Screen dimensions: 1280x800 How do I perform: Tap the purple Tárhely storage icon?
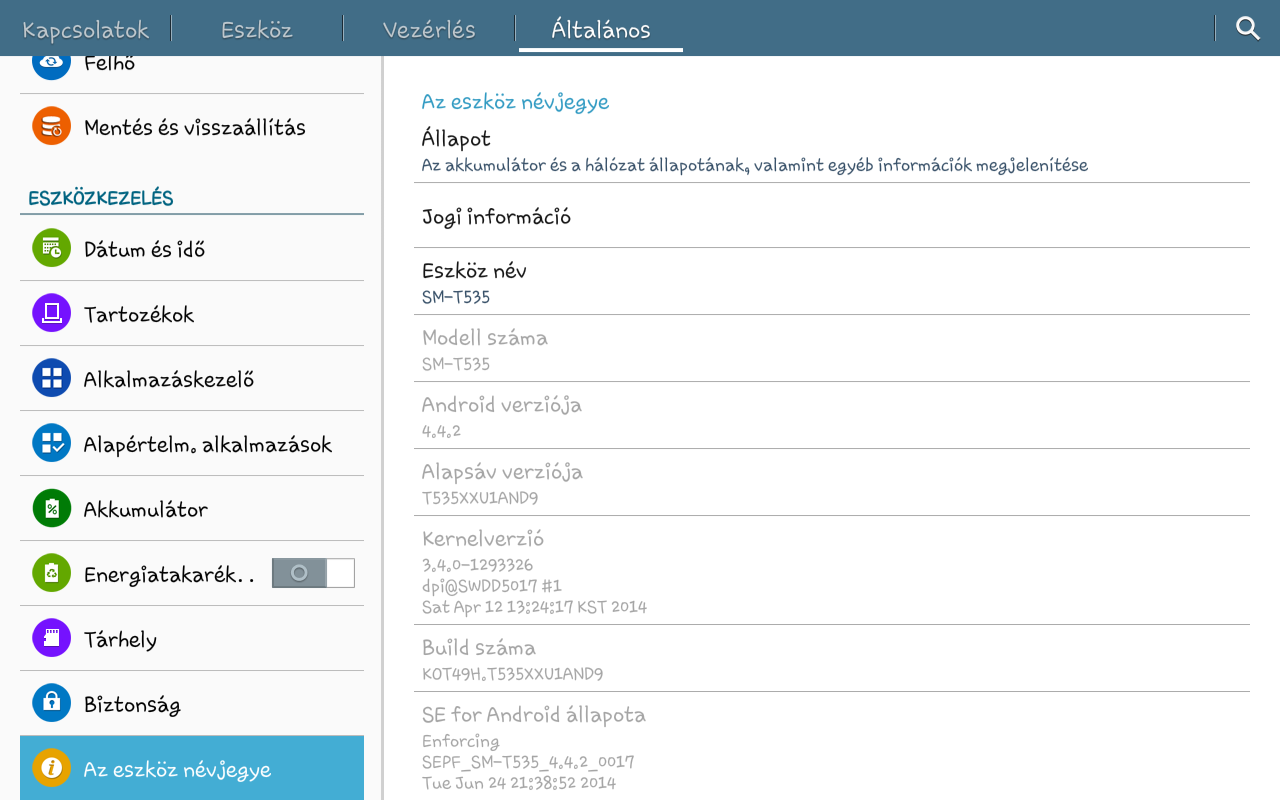(51, 639)
